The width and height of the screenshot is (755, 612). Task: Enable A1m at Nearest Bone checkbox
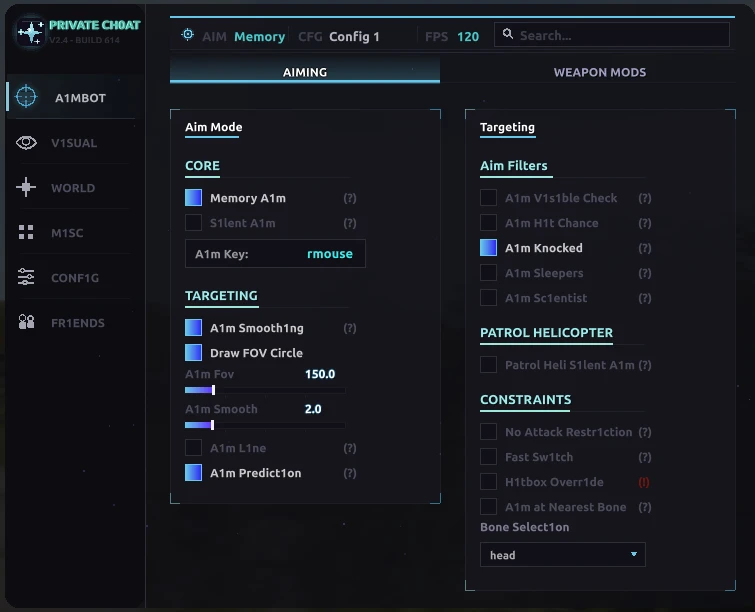tap(488, 507)
